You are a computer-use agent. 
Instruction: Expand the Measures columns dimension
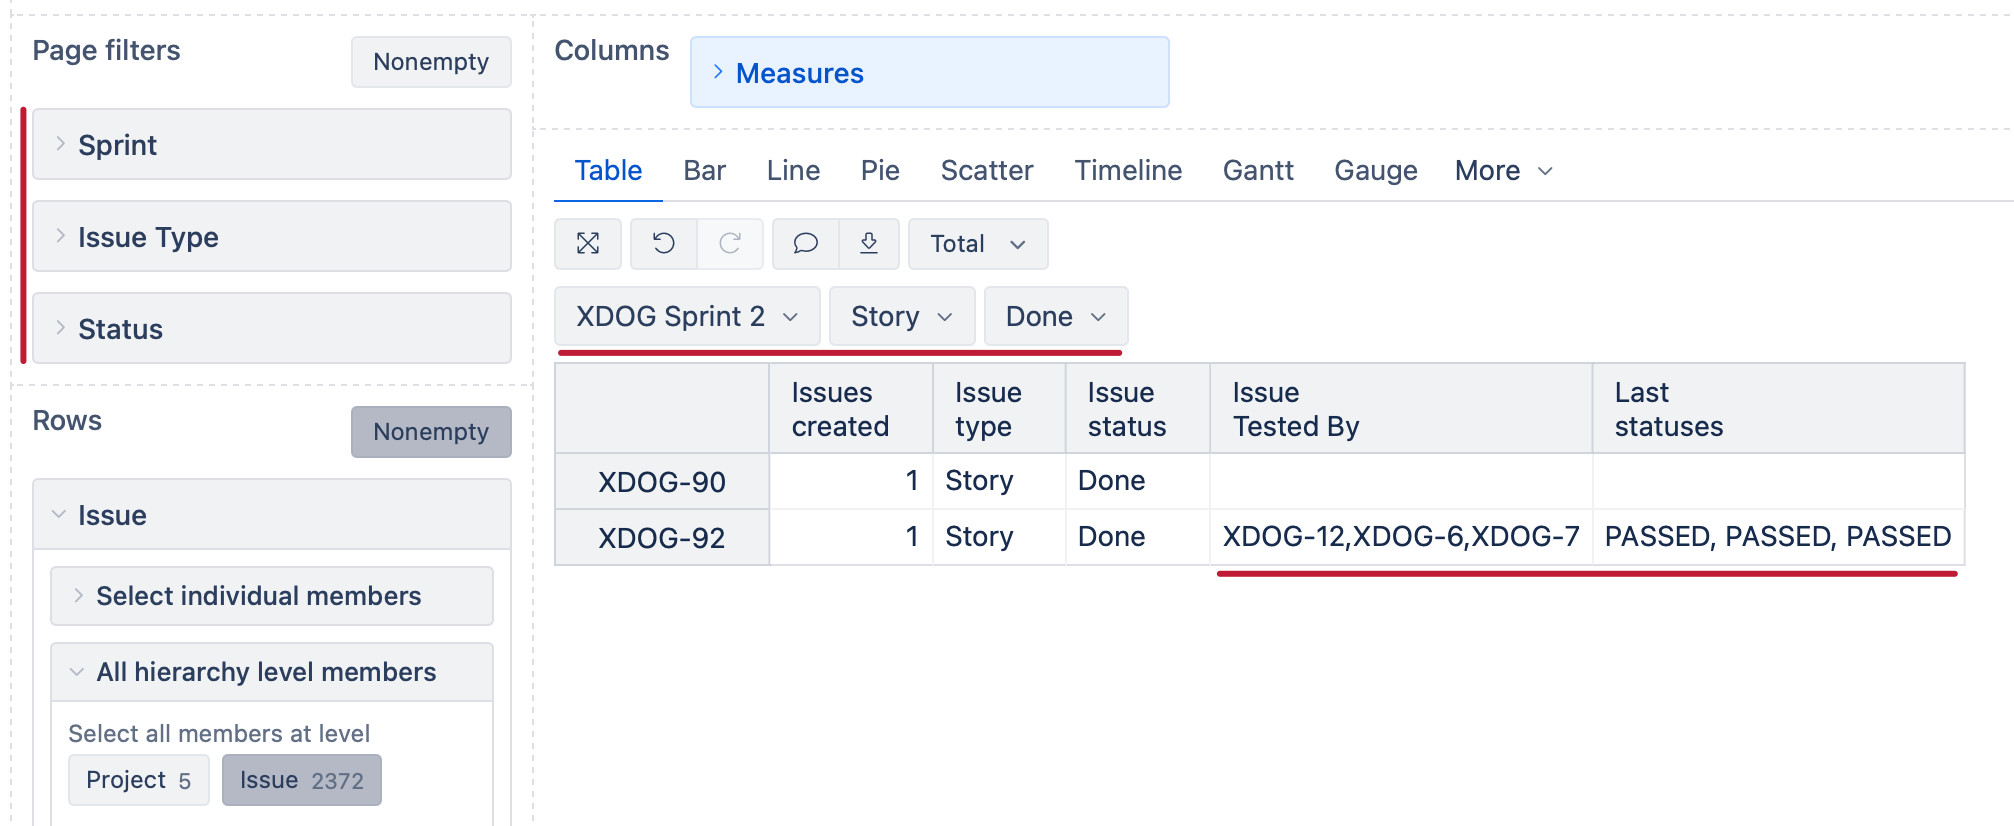(799, 73)
